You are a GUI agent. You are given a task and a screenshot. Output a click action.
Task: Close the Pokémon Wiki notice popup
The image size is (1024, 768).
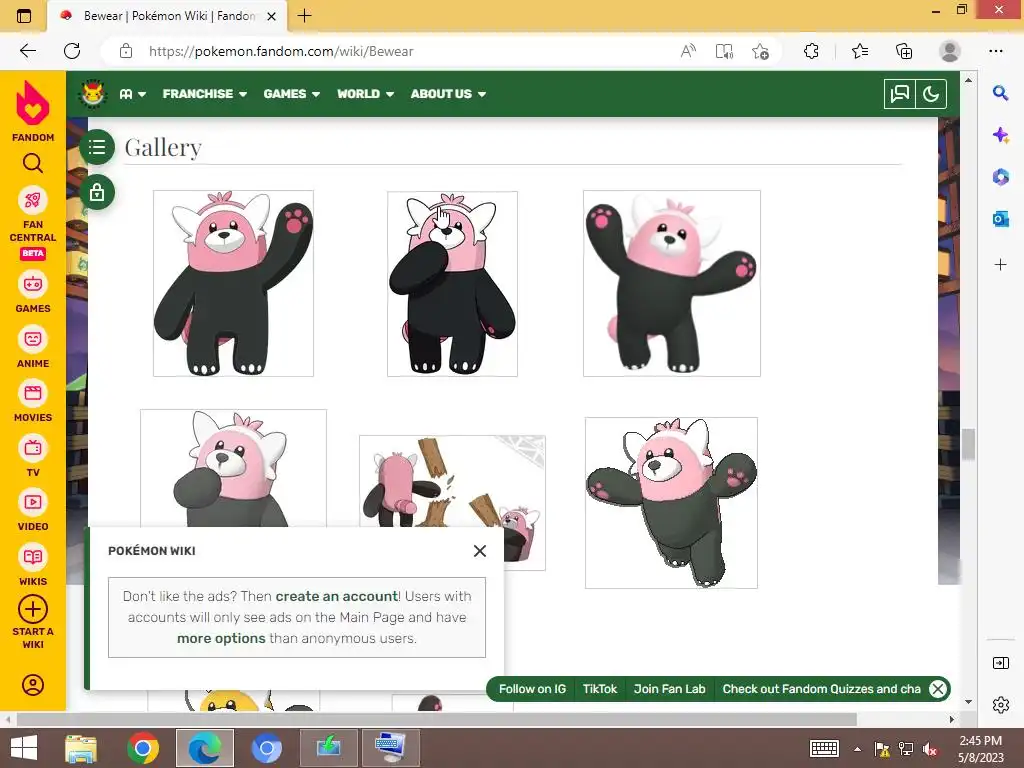pyautogui.click(x=480, y=551)
